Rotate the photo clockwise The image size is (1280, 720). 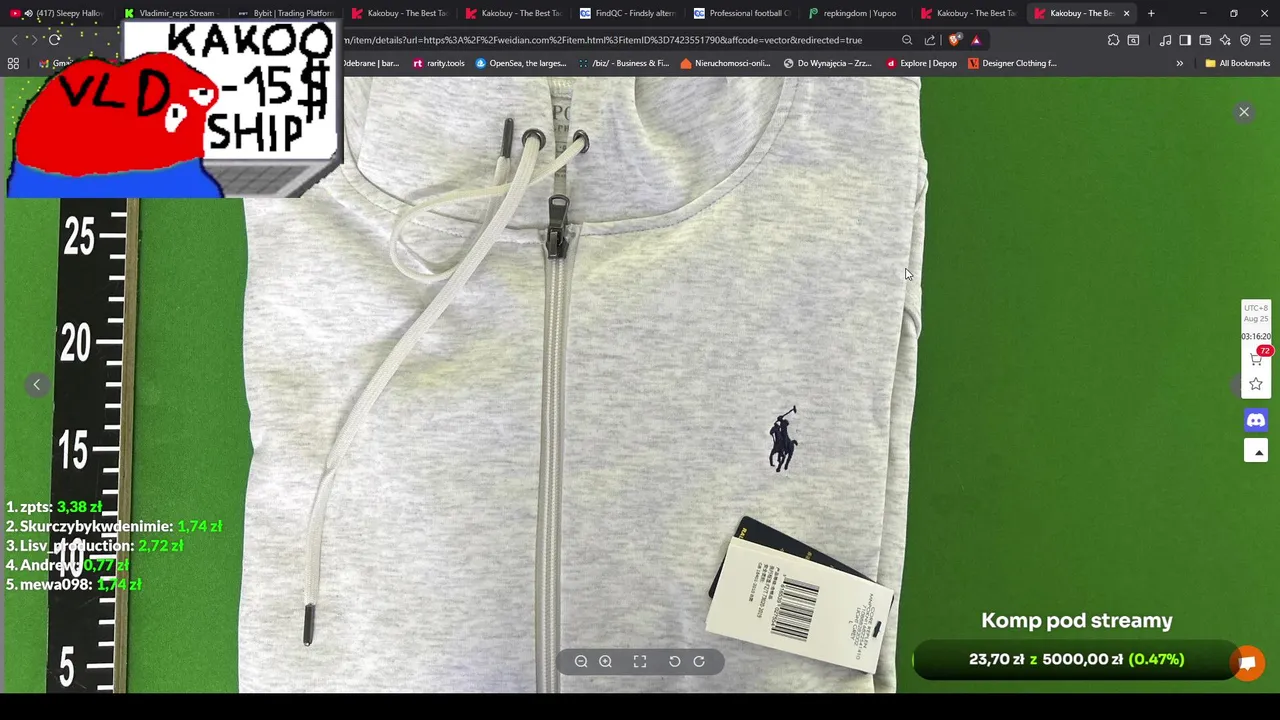pos(699,661)
